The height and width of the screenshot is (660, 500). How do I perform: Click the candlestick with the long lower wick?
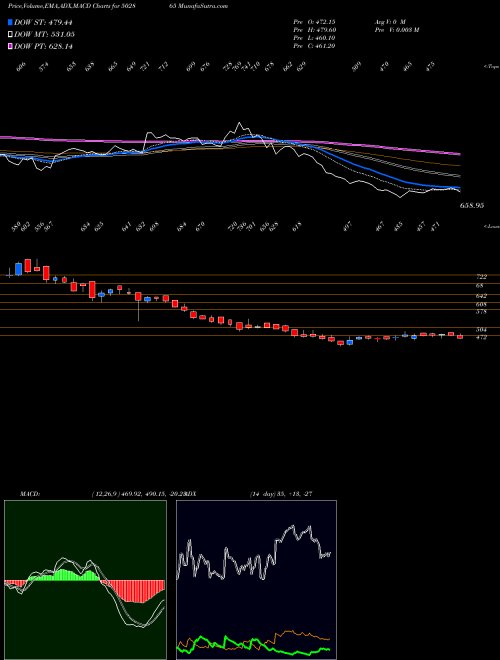coord(138,306)
